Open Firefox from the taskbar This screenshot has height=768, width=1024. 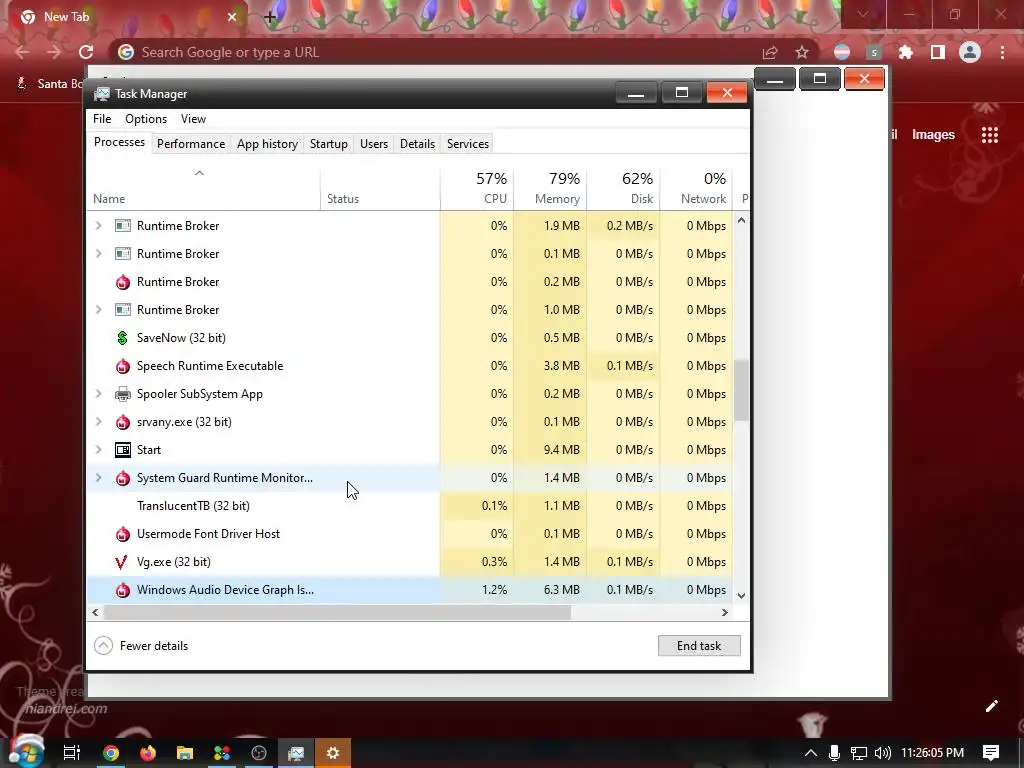click(x=148, y=753)
